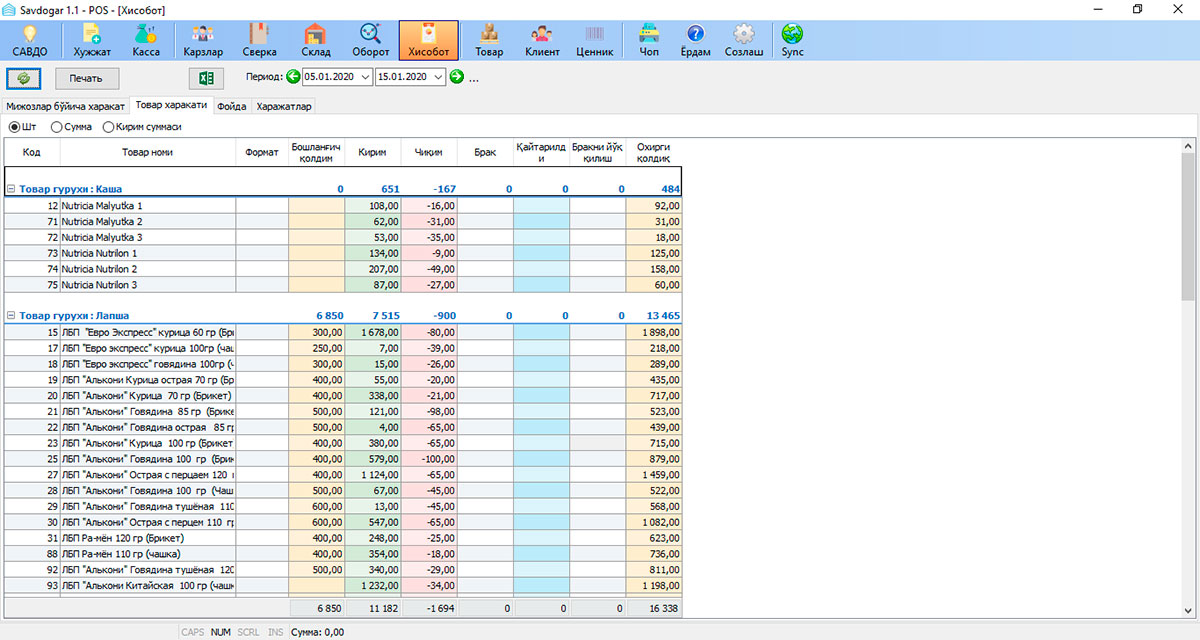The image size is (1200, 640).
Task: Switch to Фойда profit tab
Action: [232, 106]
